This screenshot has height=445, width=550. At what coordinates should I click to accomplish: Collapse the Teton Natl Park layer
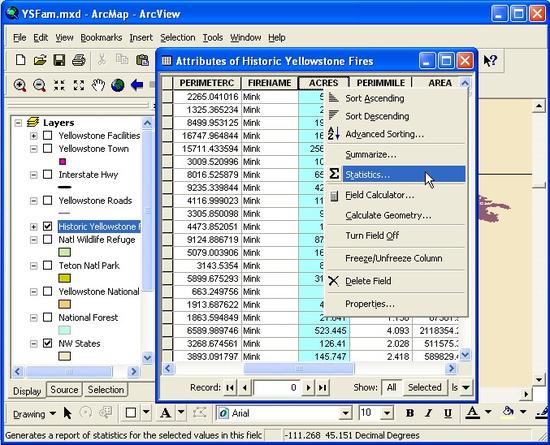(34, 265)
